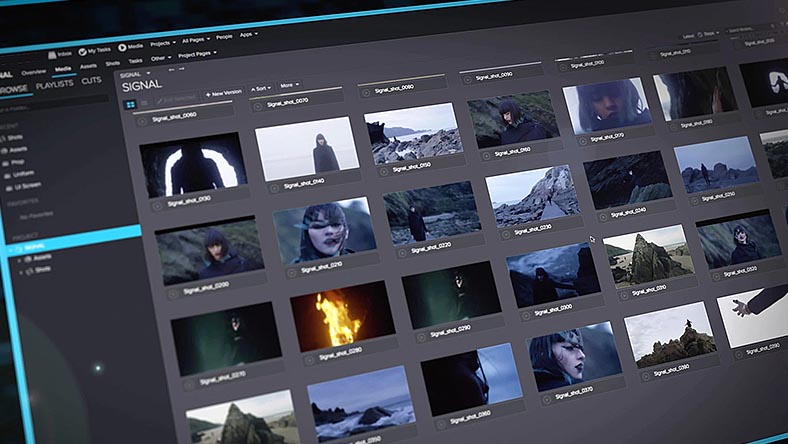Go to the Assets project tab
788x444 pixels.
click(88, 66)
